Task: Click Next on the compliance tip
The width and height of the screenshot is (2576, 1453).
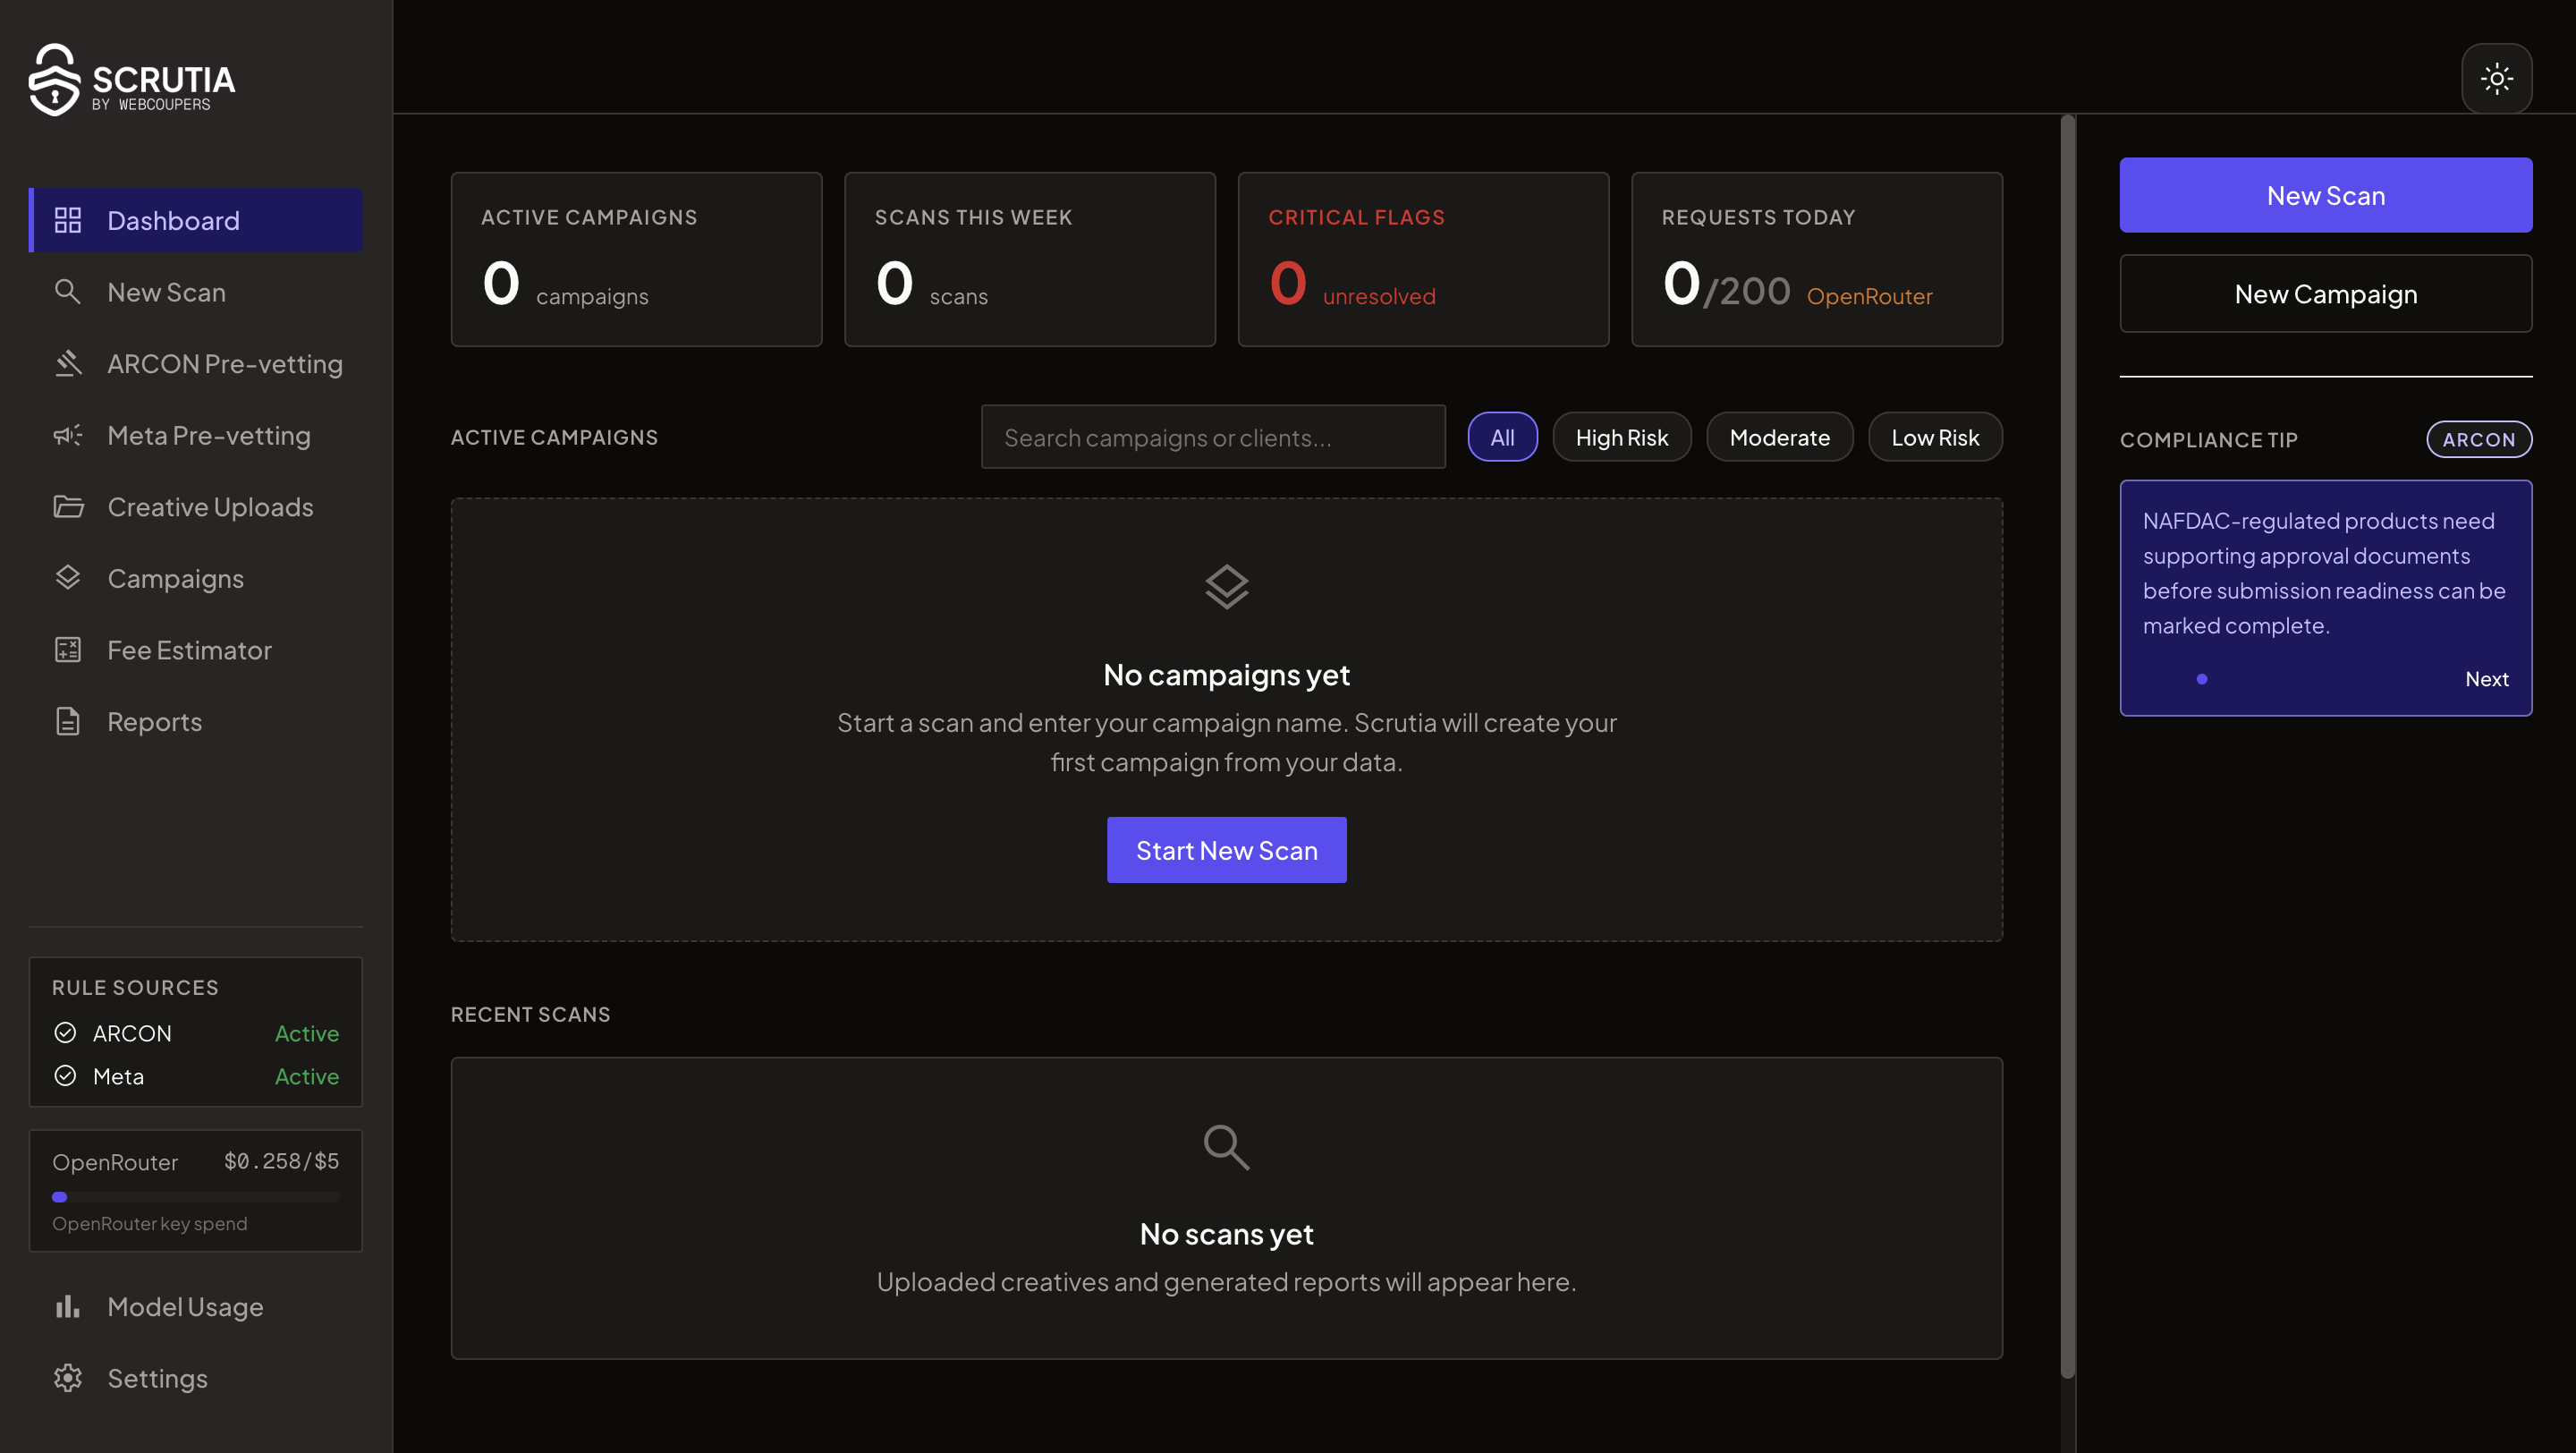Action: point(2486,679)
